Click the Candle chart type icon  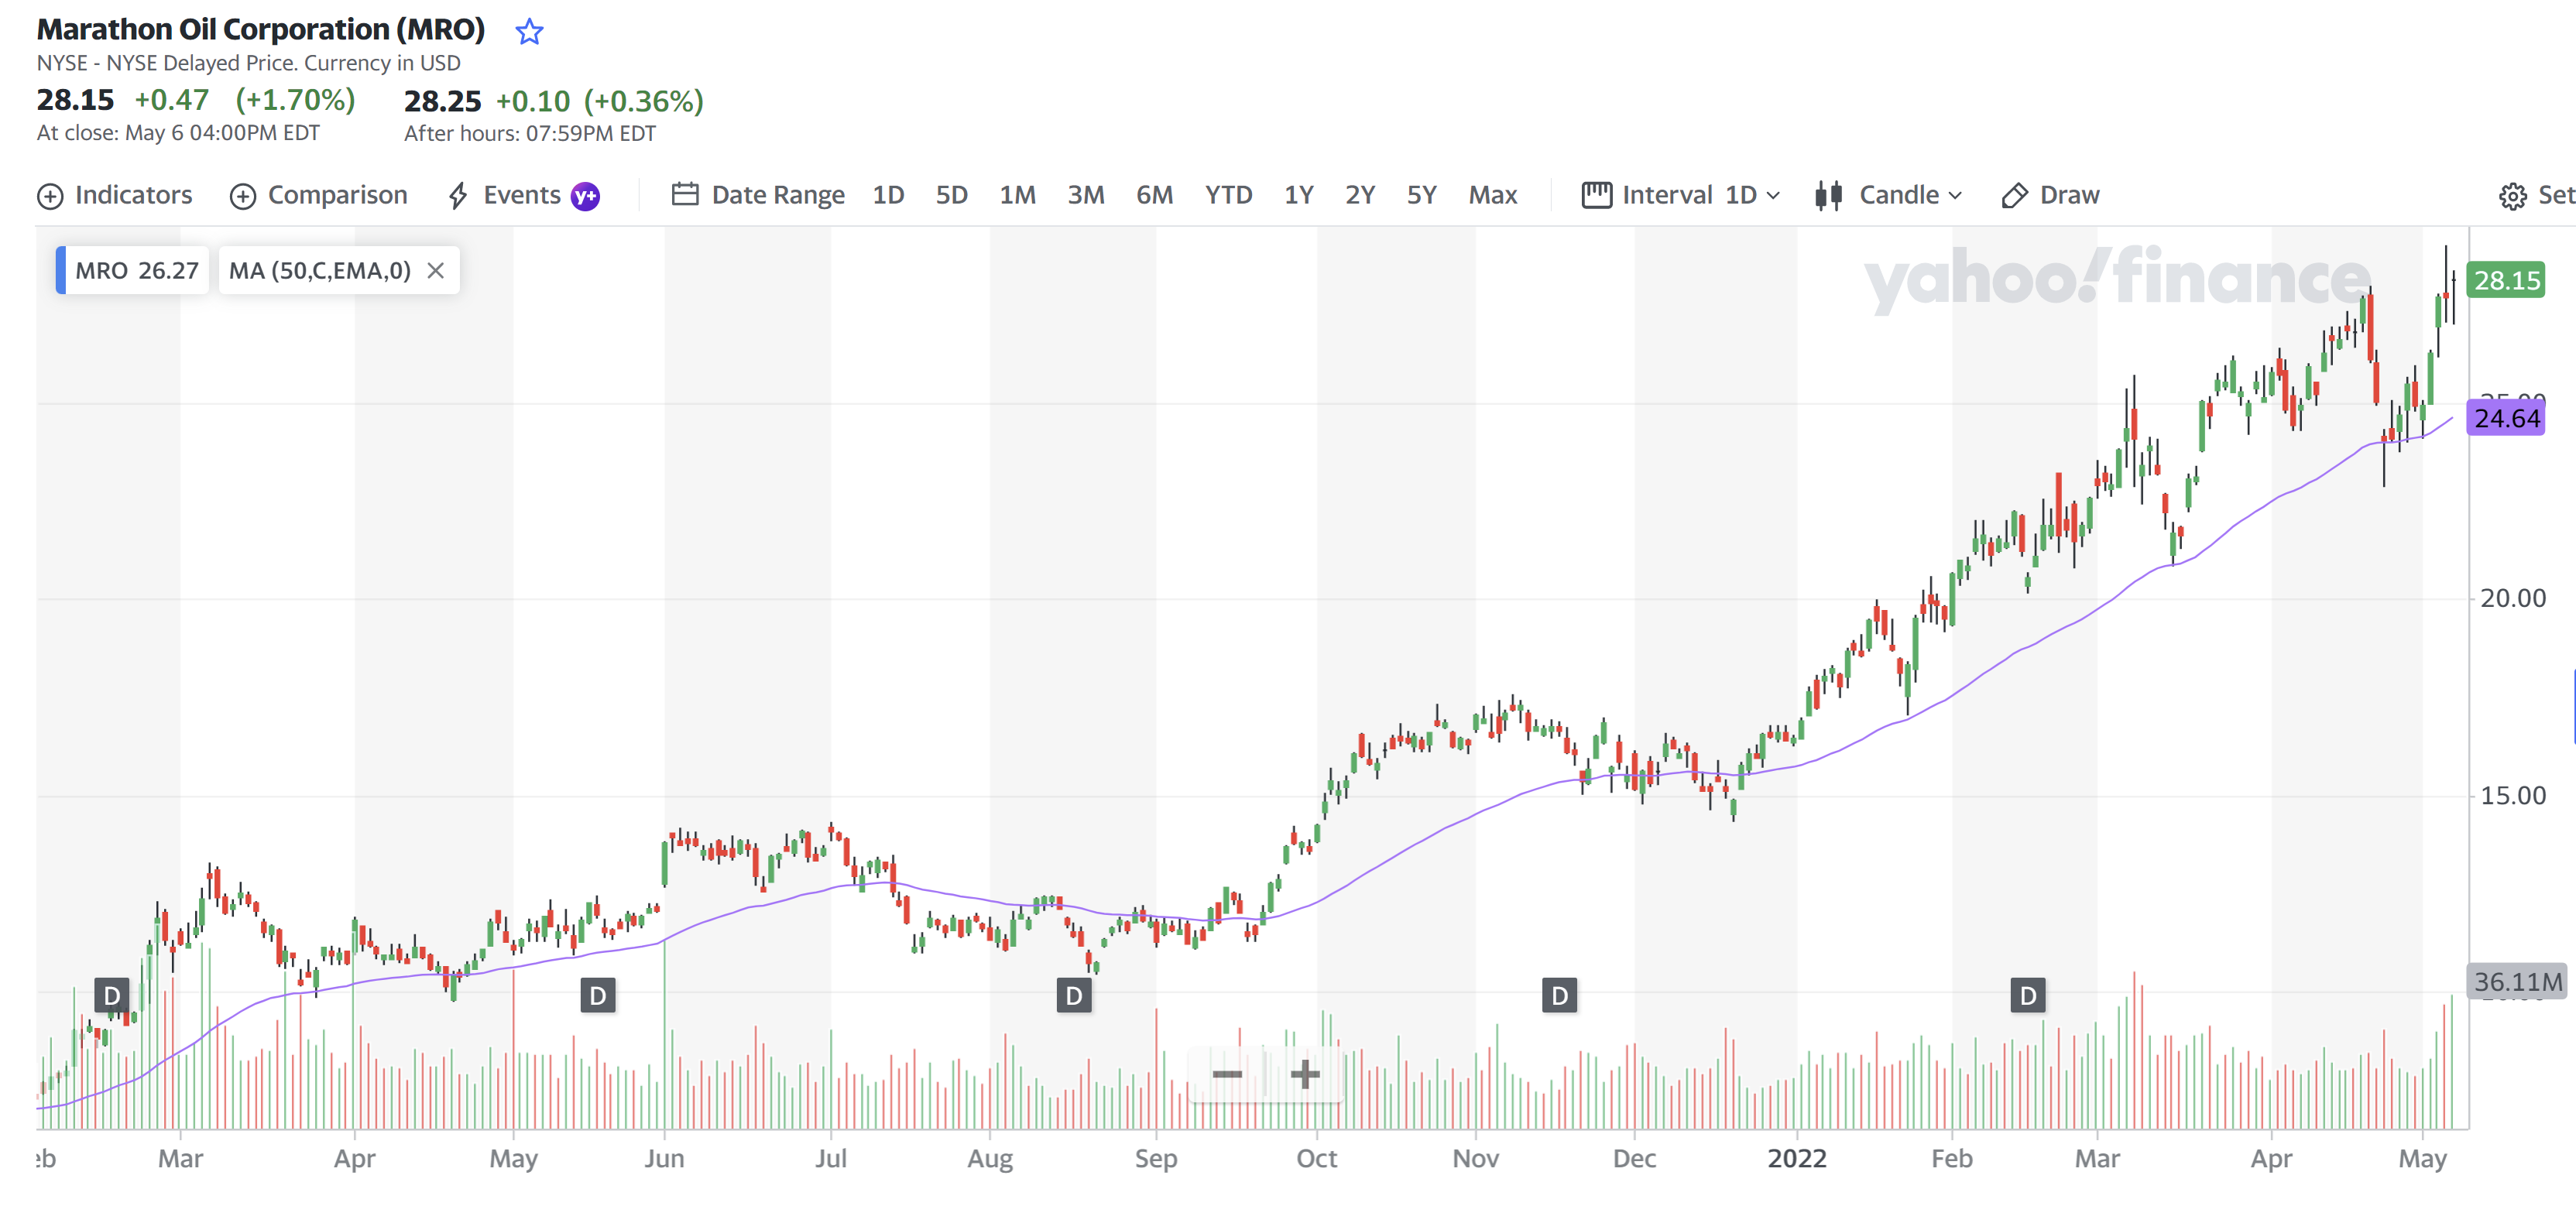[1828, 195]
